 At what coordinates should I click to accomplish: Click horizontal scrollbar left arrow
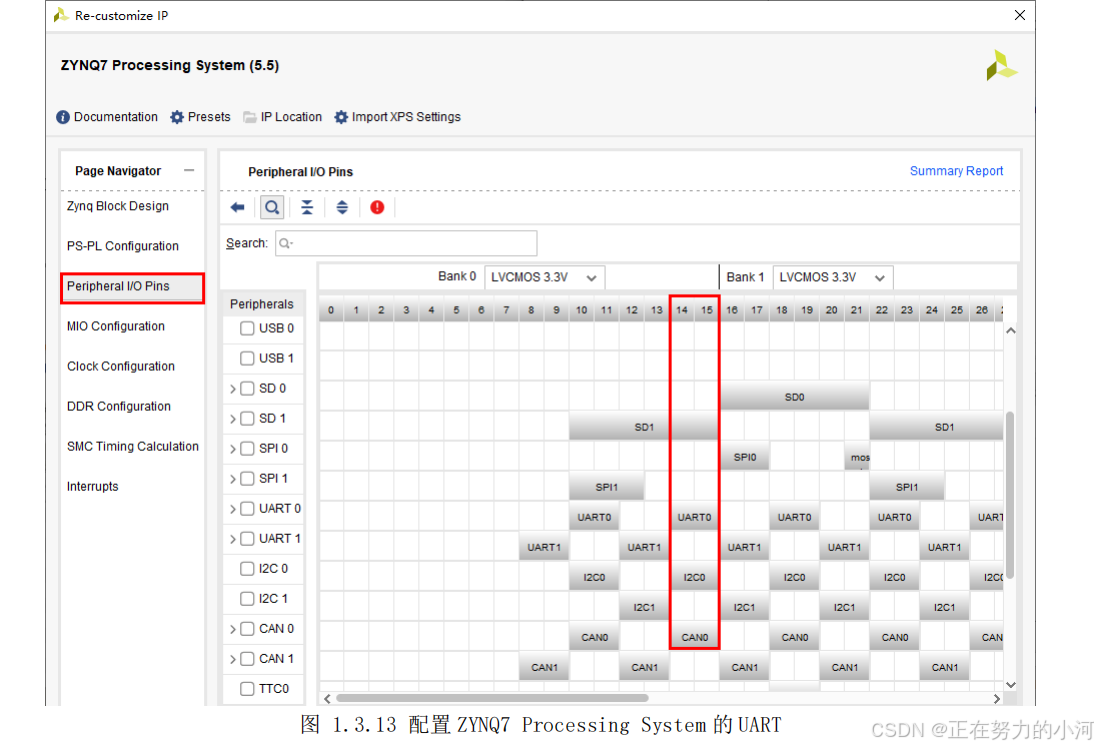pyautogui.click(x=327, y=699)
